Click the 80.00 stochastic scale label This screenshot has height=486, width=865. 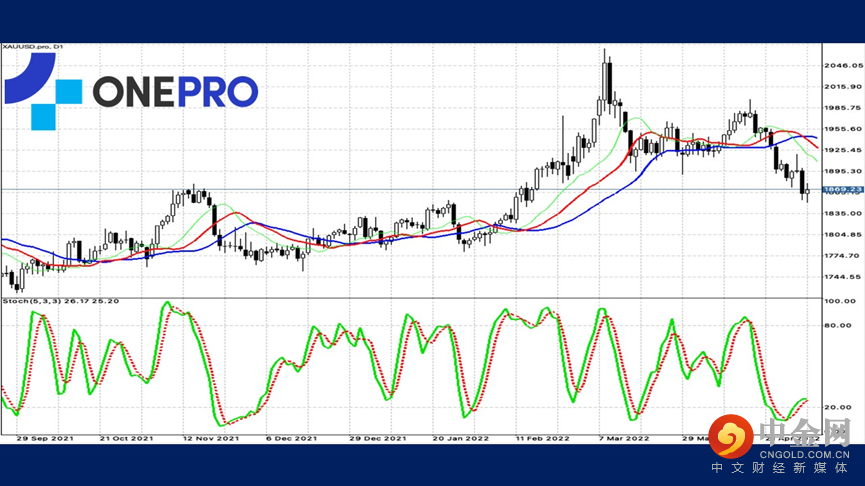click(x=839, y=325)
